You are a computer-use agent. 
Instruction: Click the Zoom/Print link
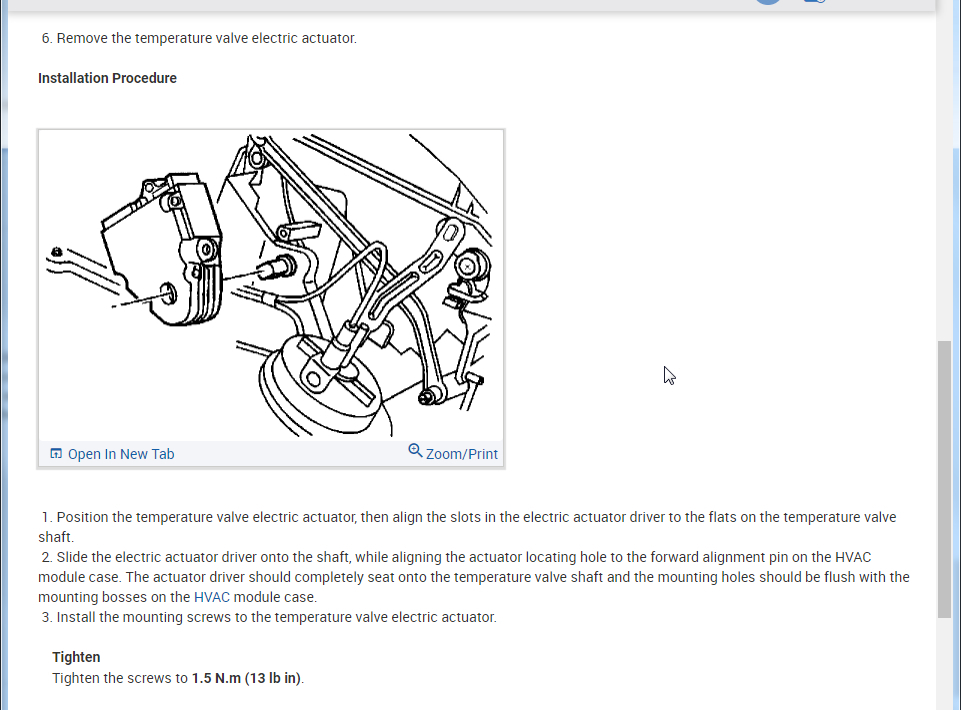[x=462, y=454]
